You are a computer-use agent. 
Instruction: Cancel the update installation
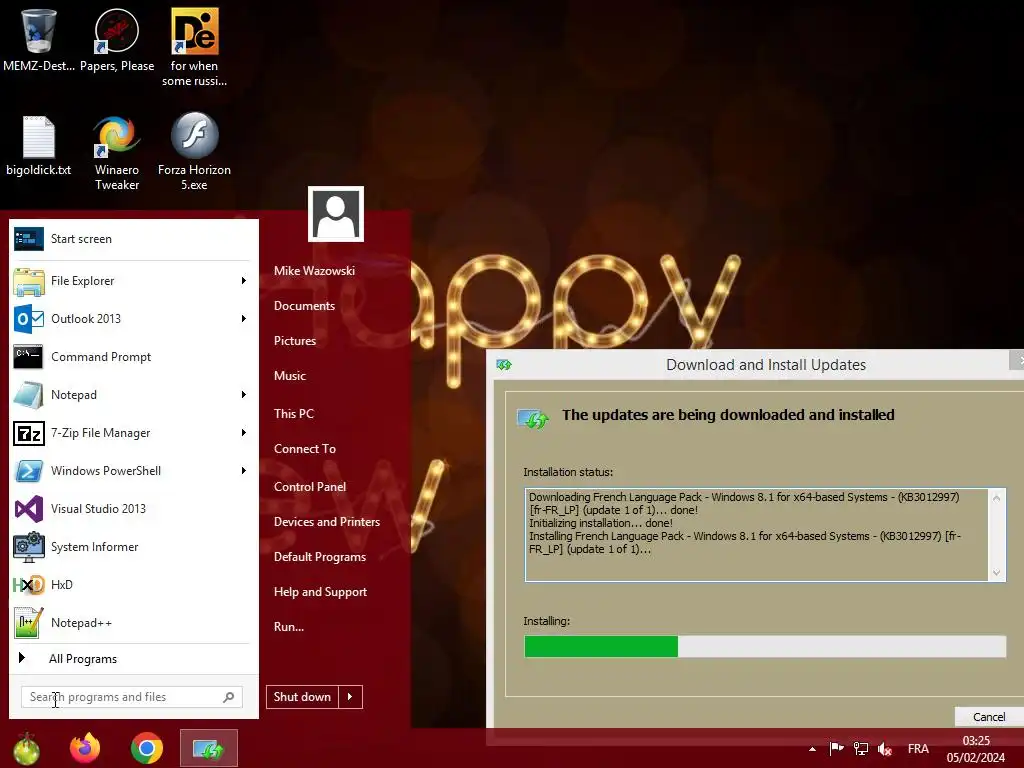(989, 716)
